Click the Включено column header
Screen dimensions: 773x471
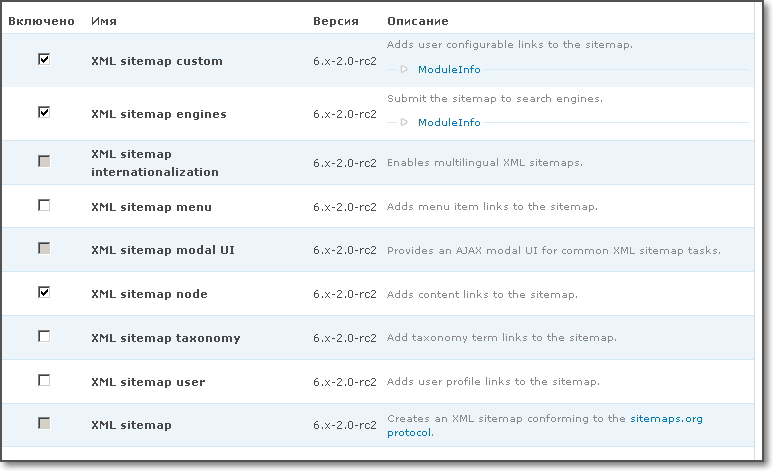point(41,21)
